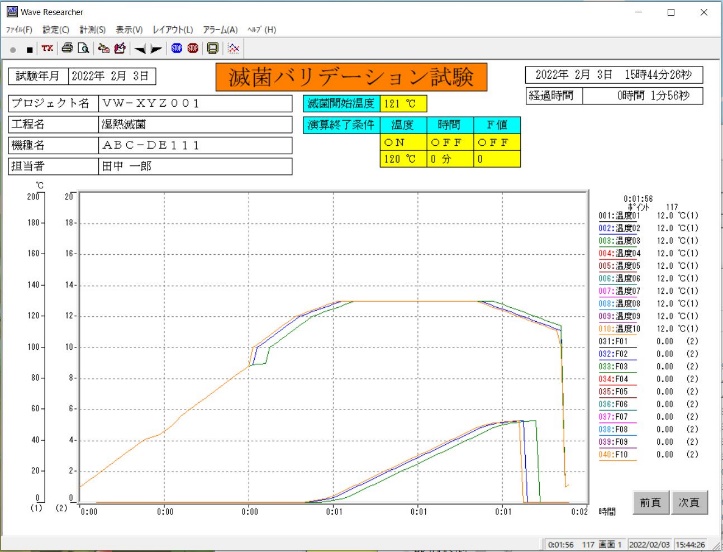
Task: Open the アラーム(A) menu
Action: [x=220, y=30]
